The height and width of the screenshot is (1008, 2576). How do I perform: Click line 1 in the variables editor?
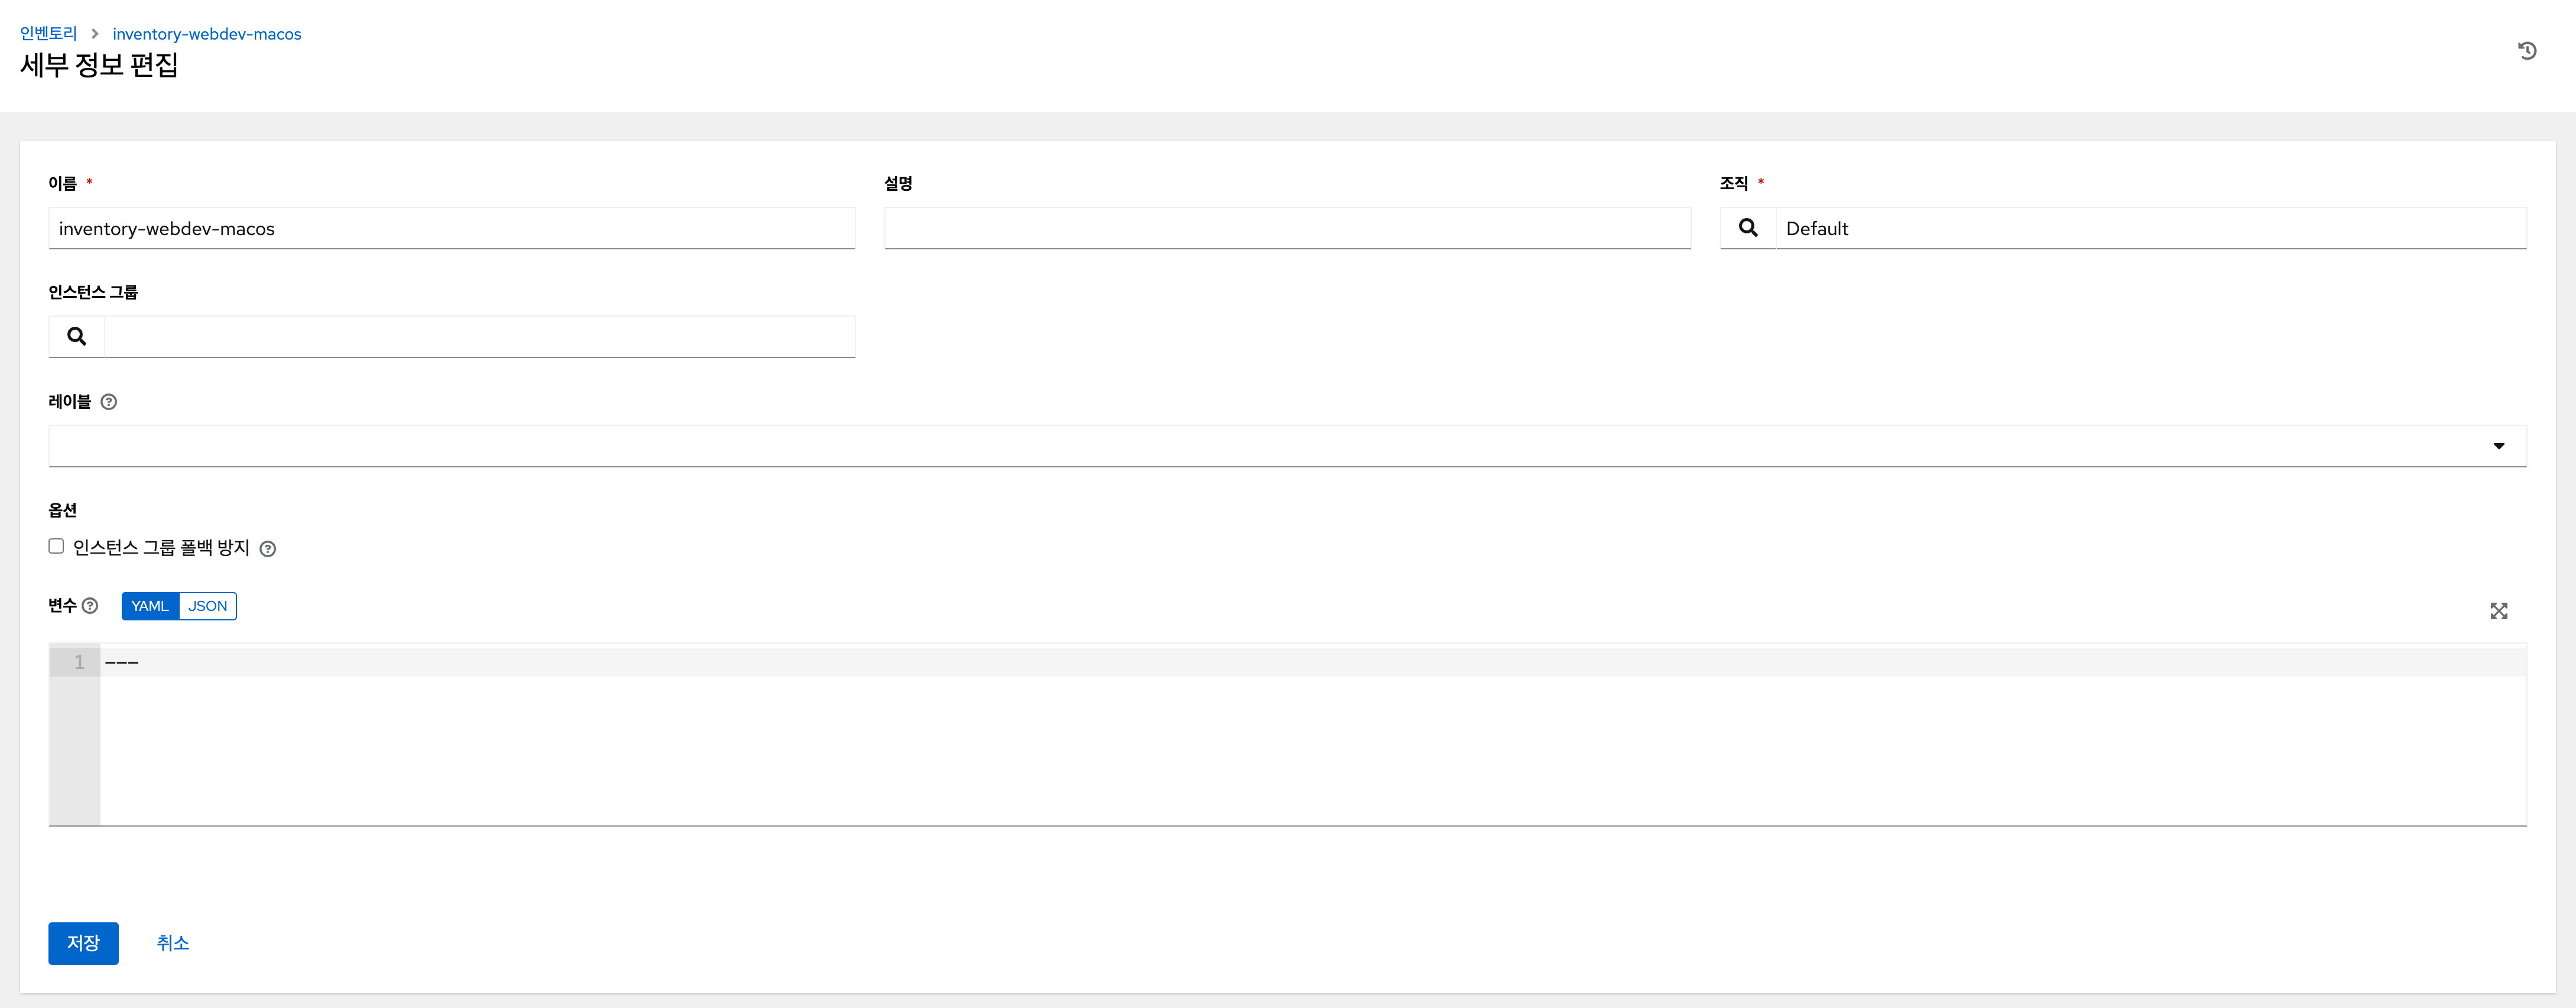(1312, 662)
